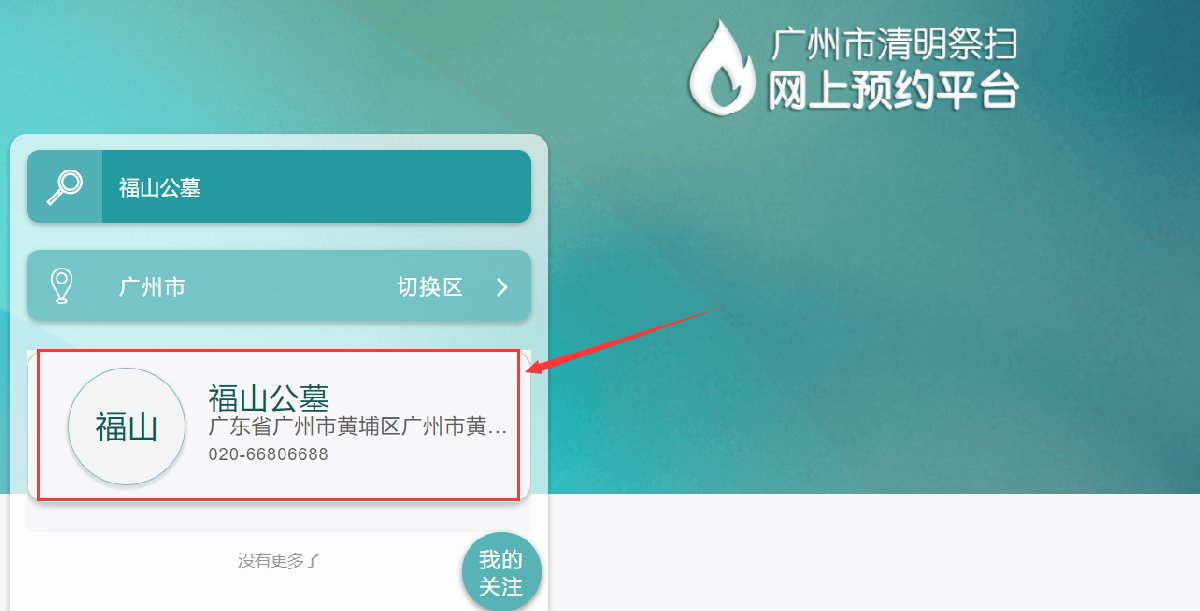Click the red arrow annotation
This screenshot has height=611, width=1200.
(624, 340)
